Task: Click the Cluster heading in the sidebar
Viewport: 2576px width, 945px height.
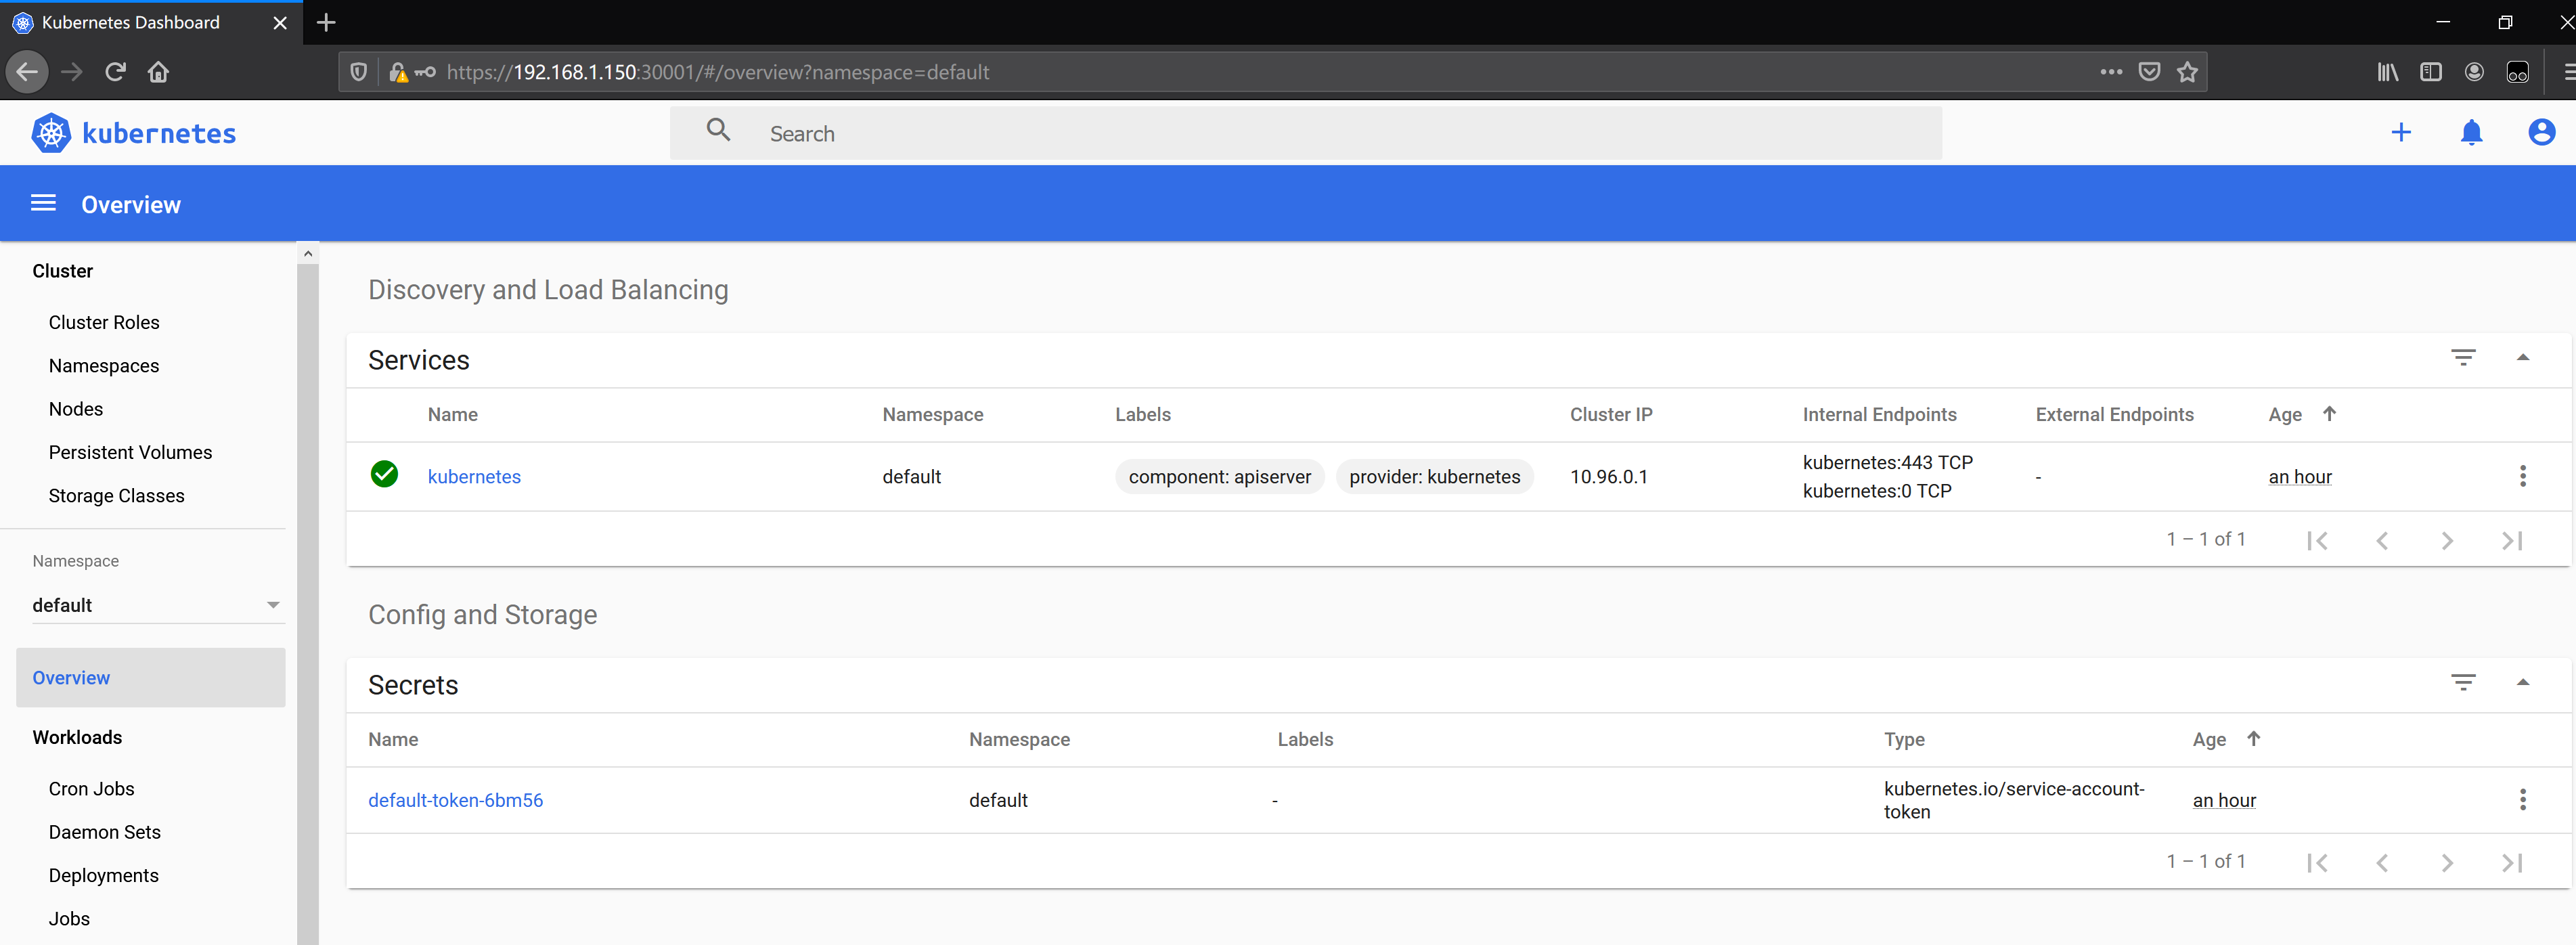Action: (62, 271)
